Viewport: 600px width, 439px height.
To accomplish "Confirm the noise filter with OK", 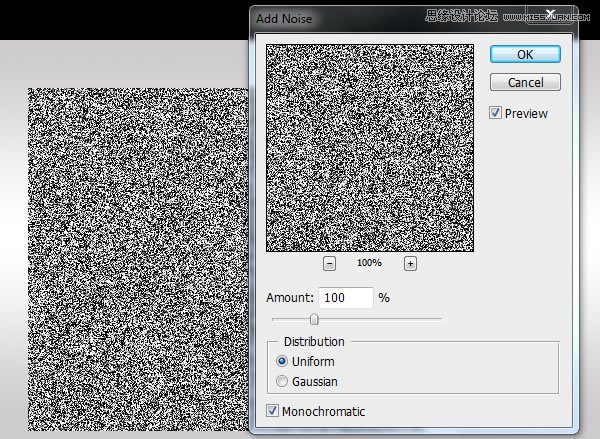I will point(525,54).
